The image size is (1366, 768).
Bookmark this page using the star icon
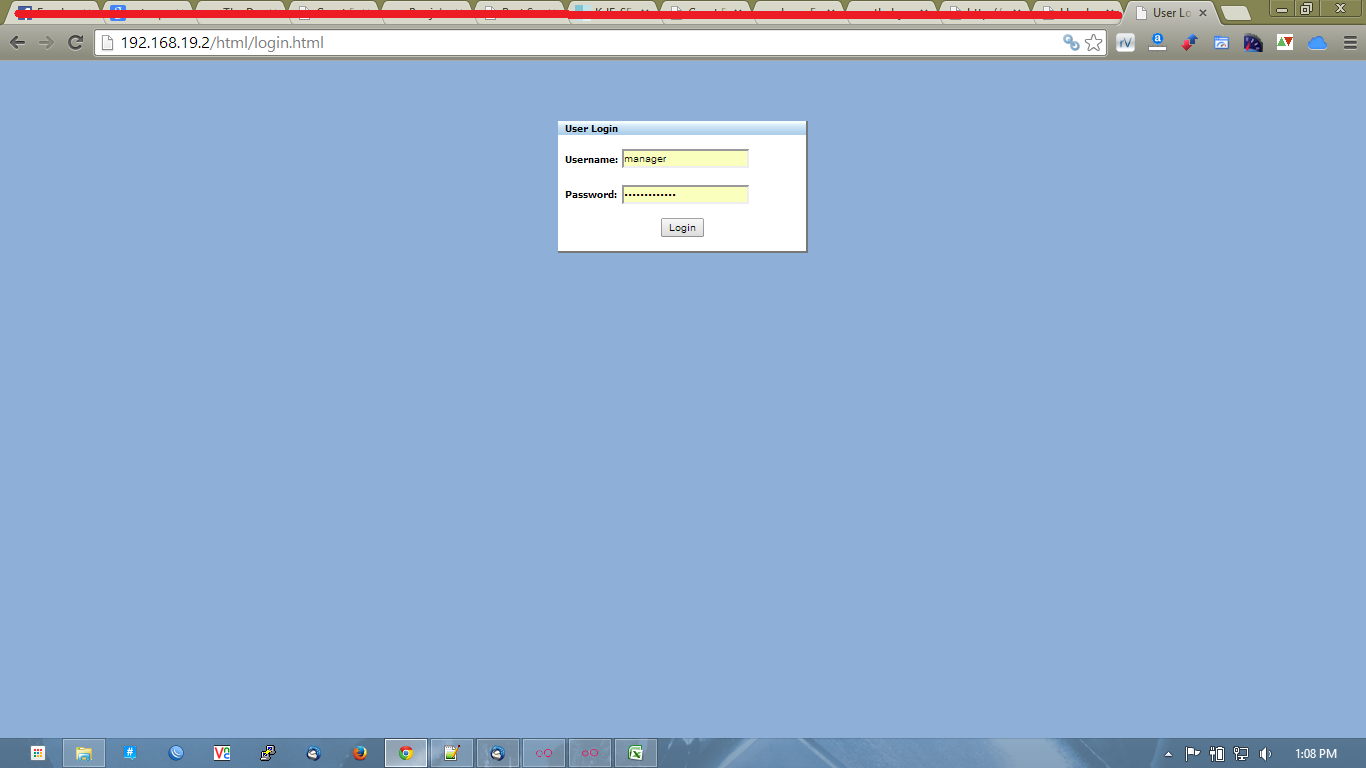1093,42
